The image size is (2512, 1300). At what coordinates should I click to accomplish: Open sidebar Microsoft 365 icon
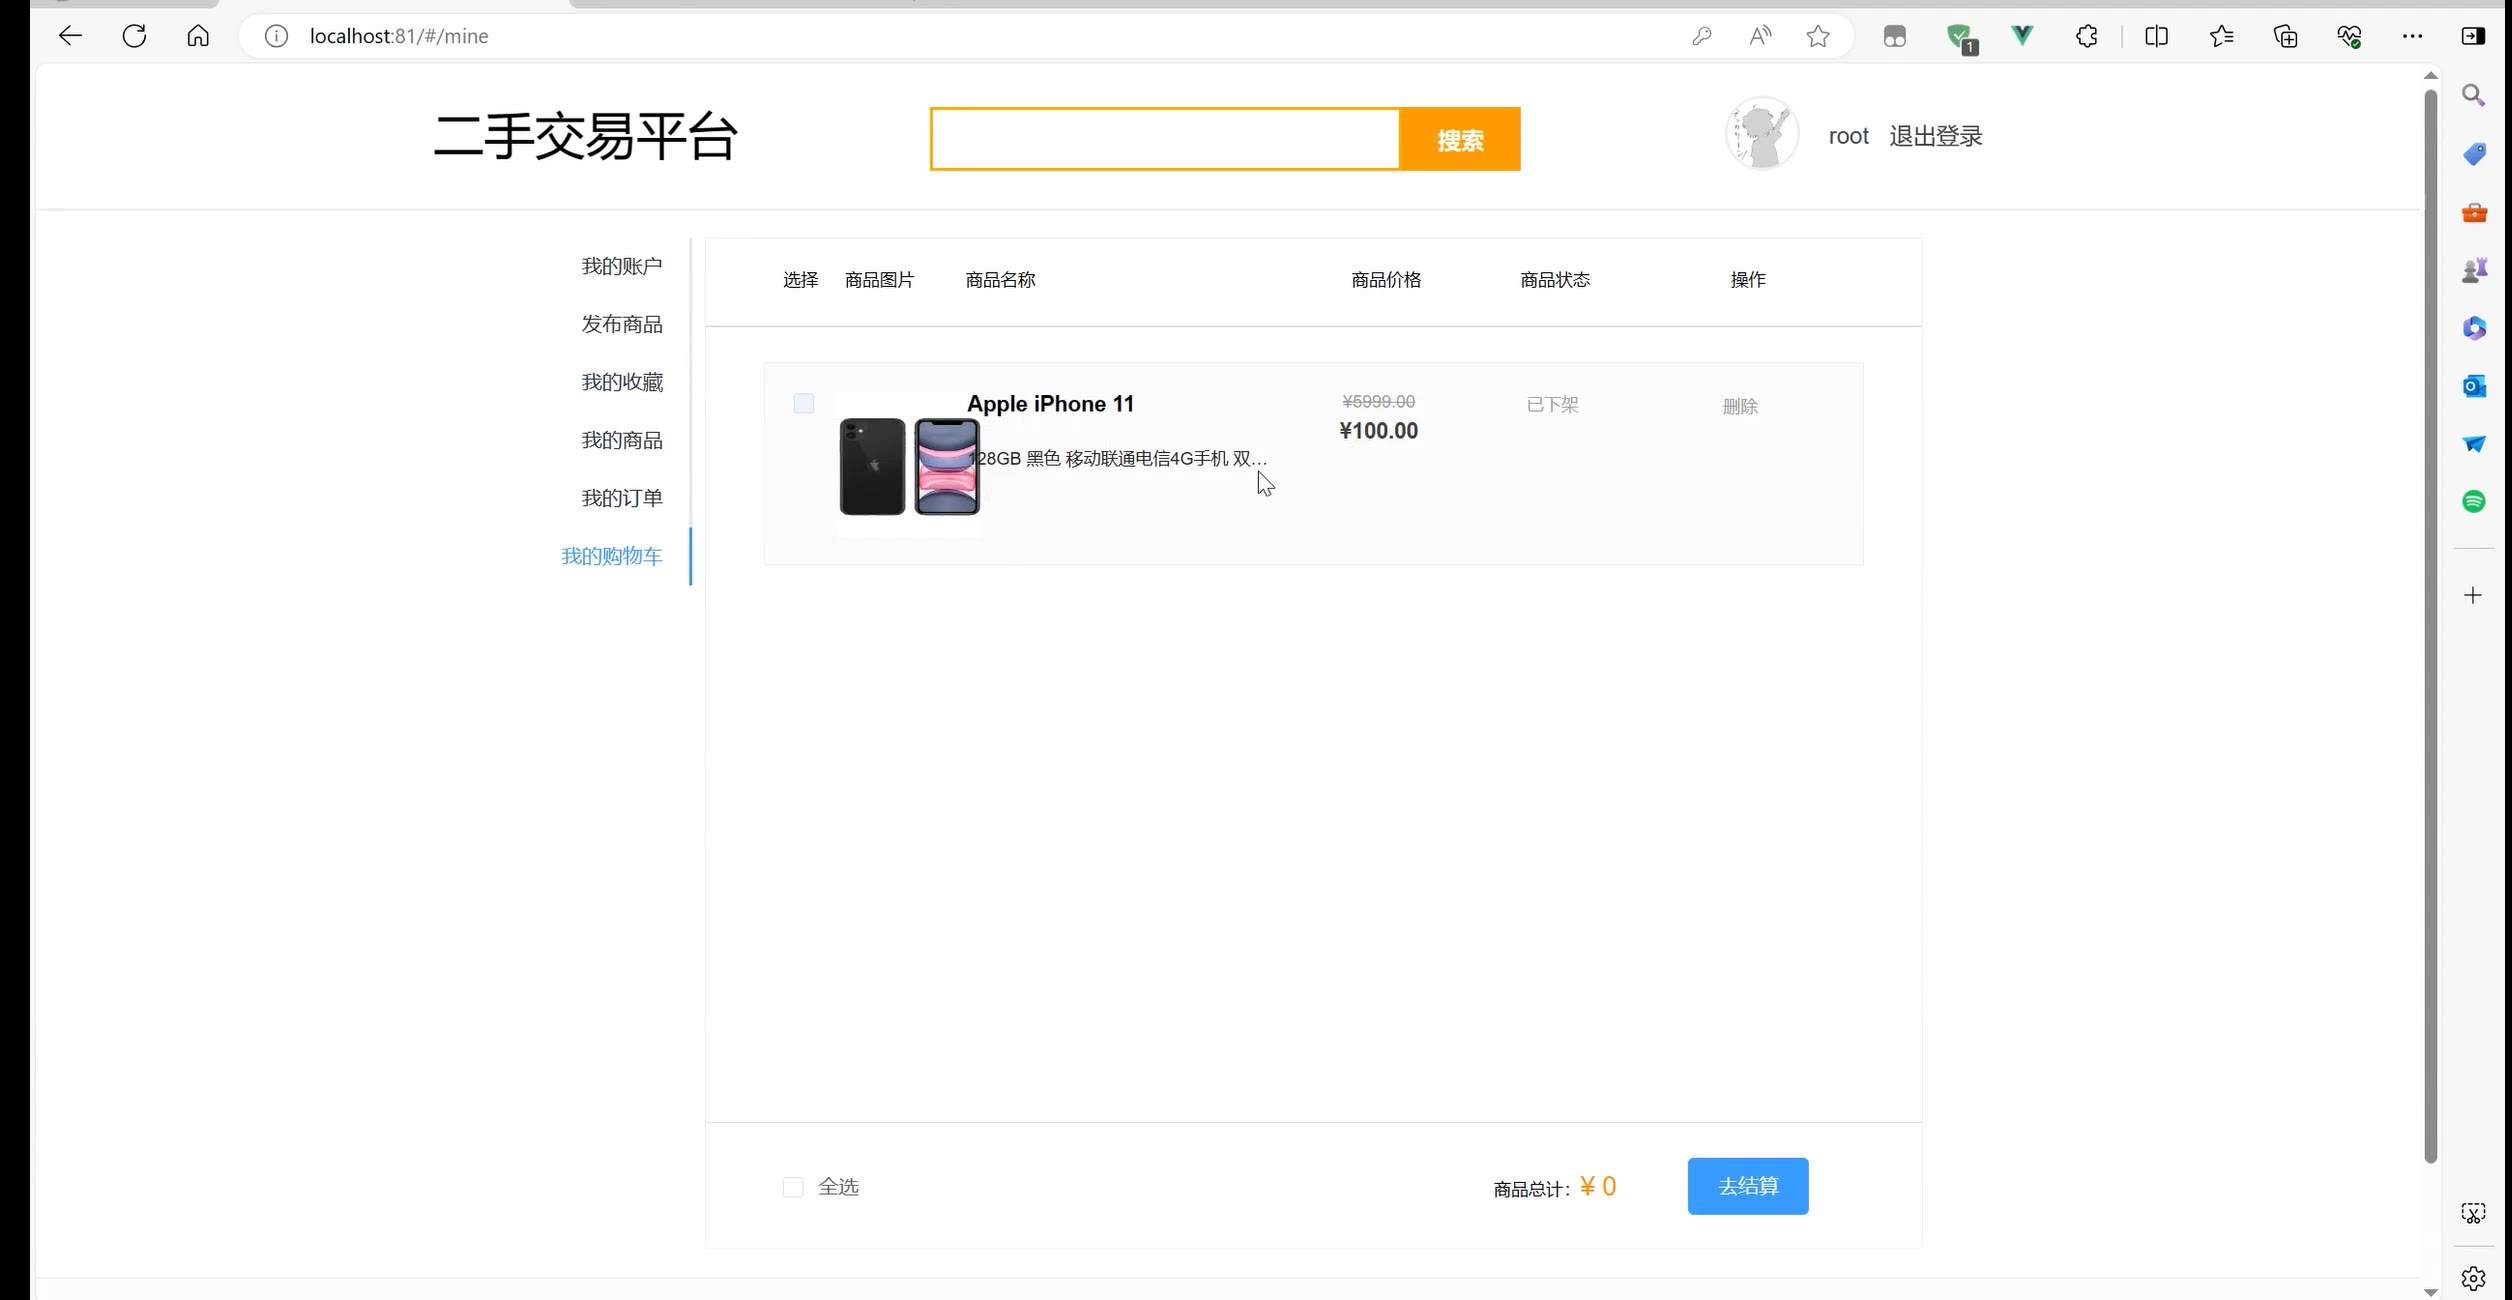[x=2473, y=328]
